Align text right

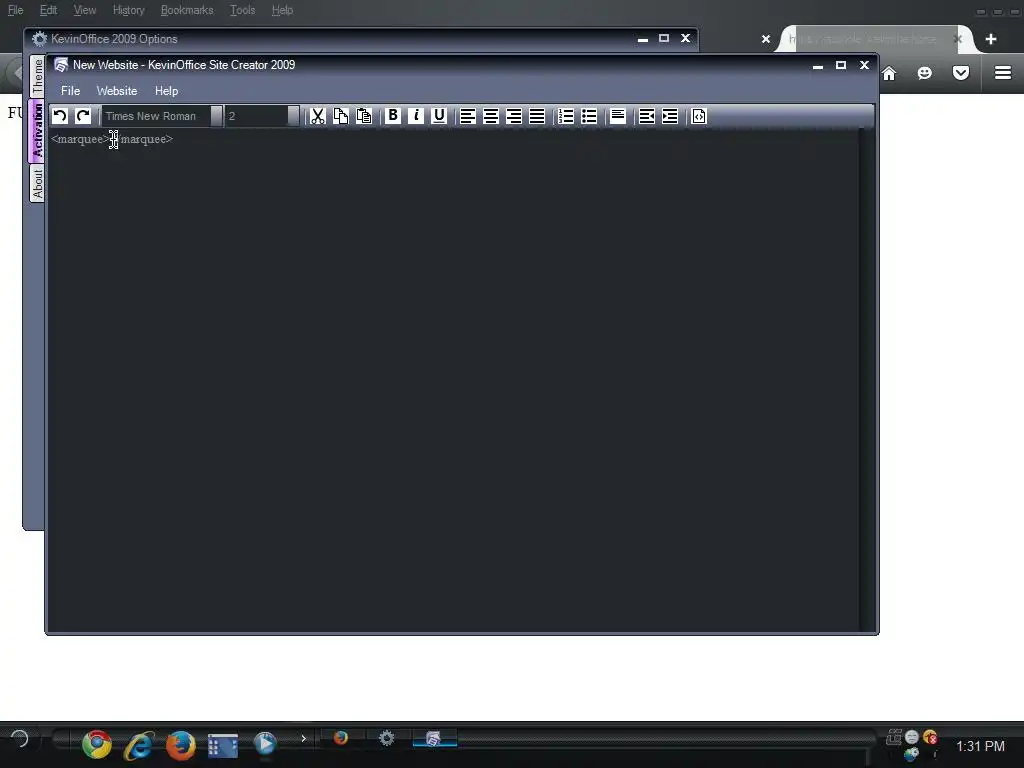514,116
